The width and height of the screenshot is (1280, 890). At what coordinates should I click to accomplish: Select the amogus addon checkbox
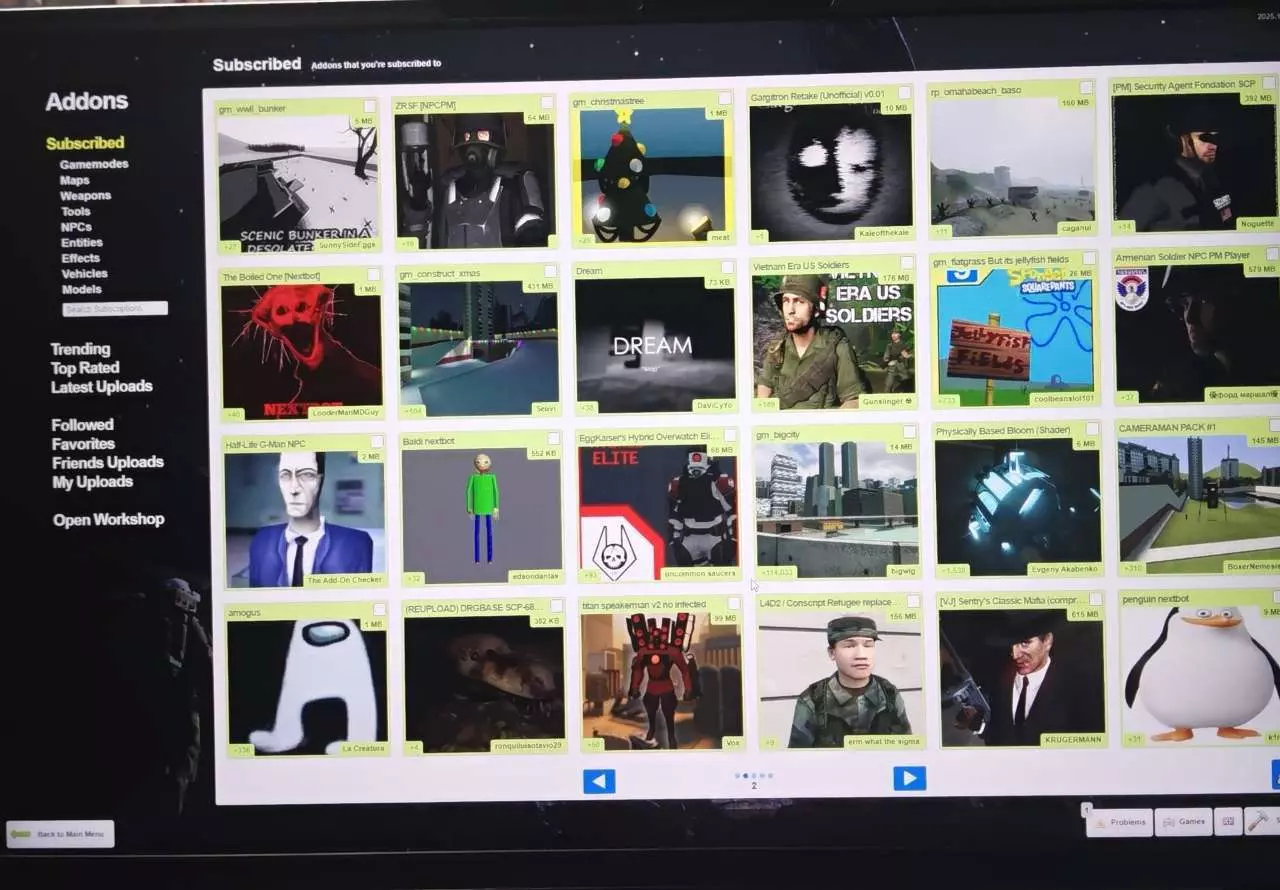[x=380, y=610]
